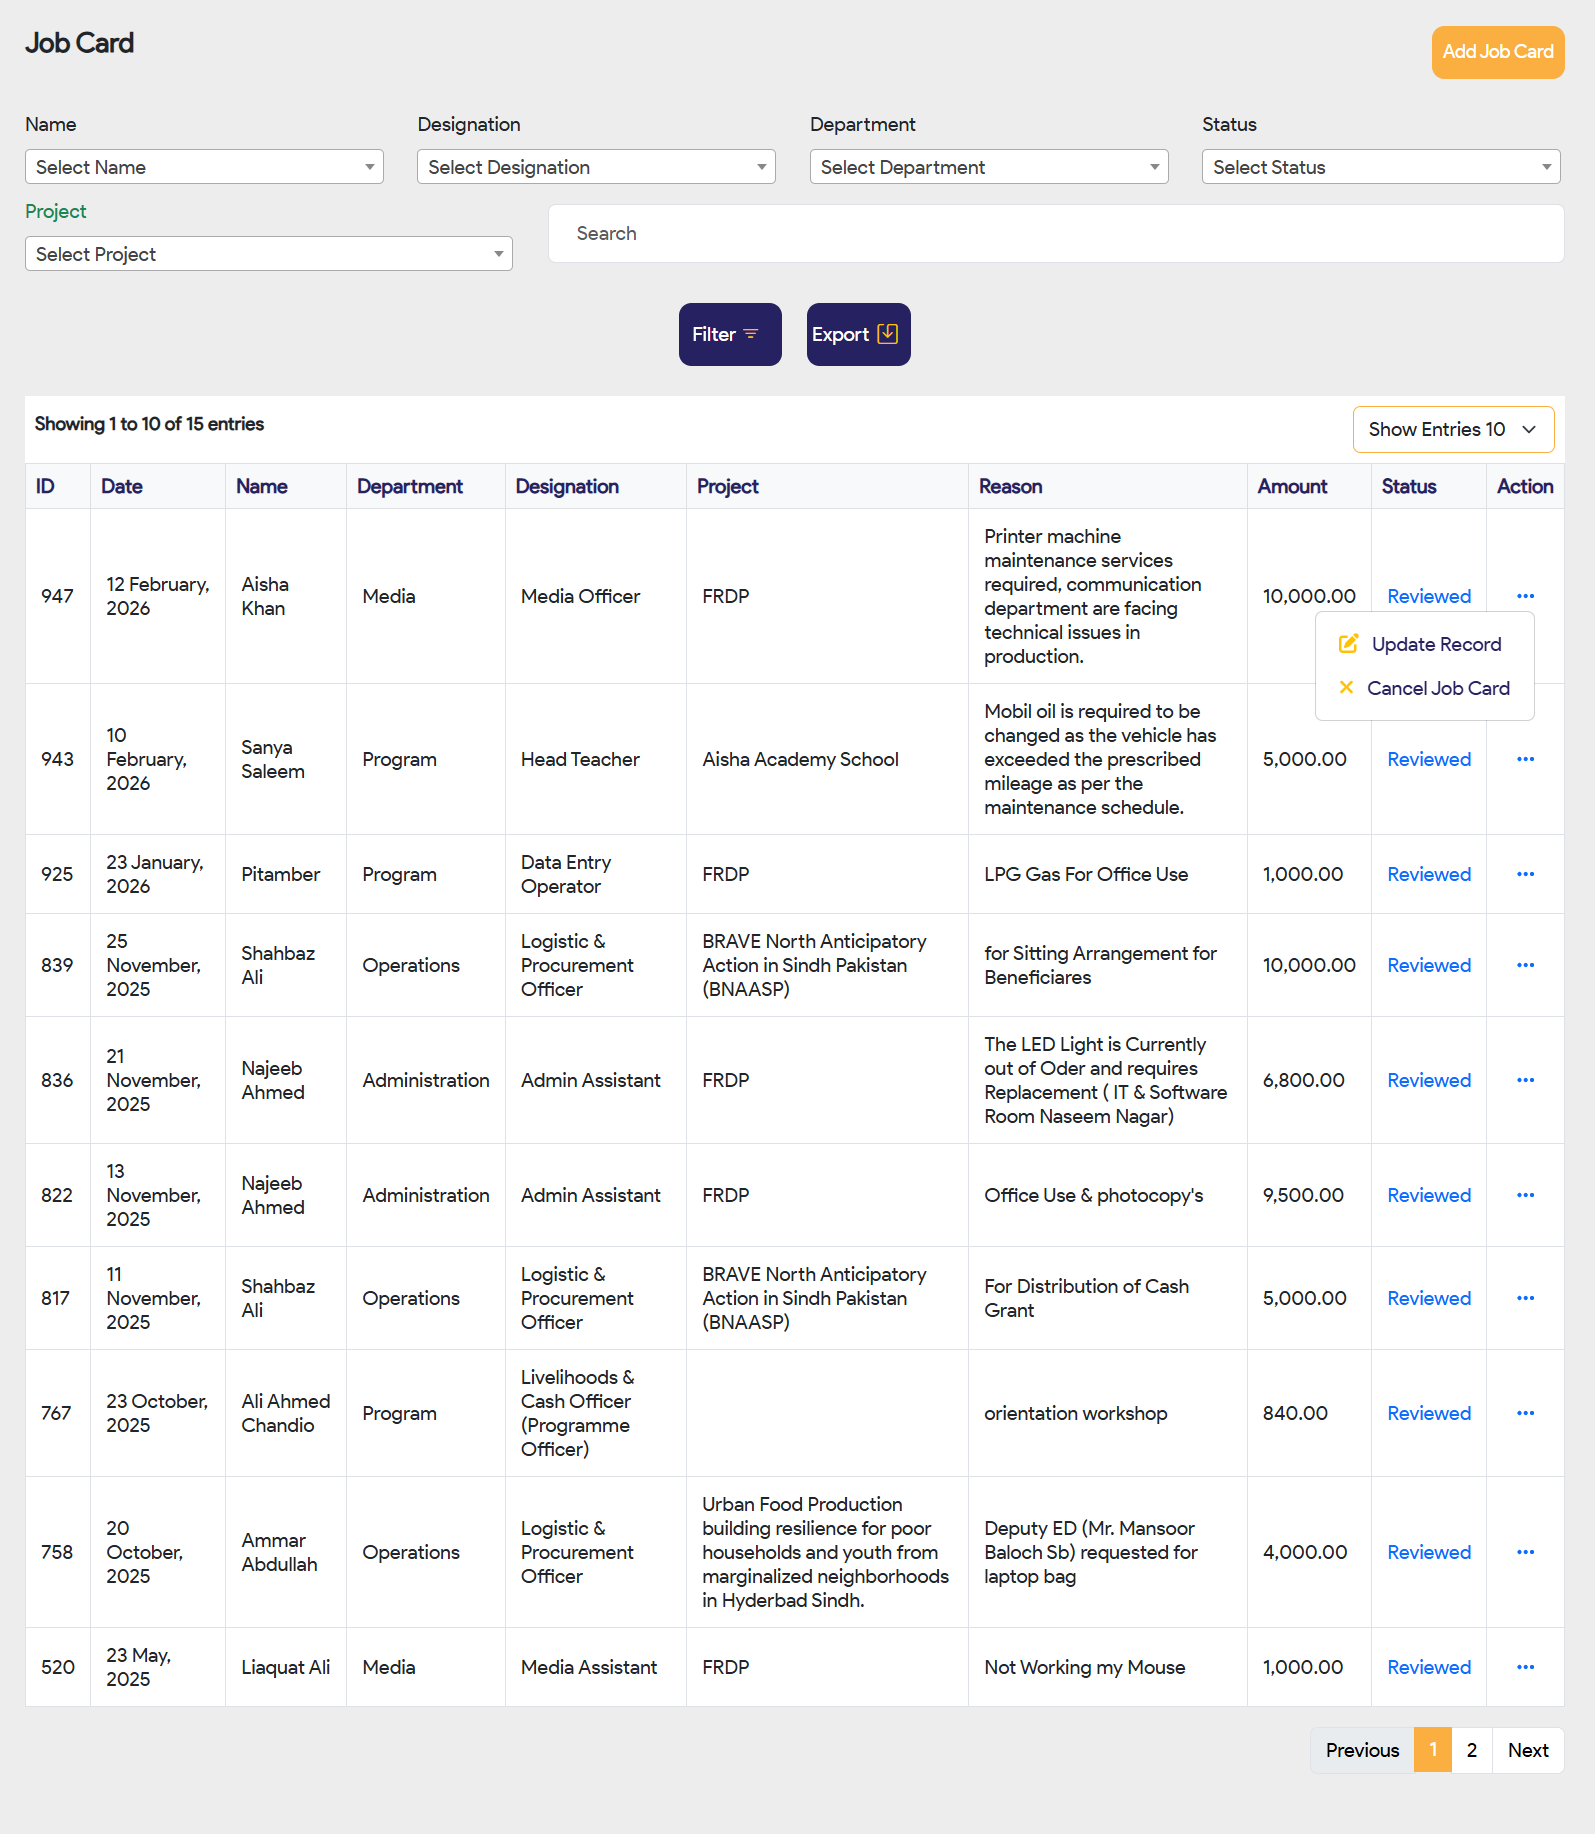Change Show Entries 10 setting
This screenshot has width=1595, height=1834.
coord(1452,429)
